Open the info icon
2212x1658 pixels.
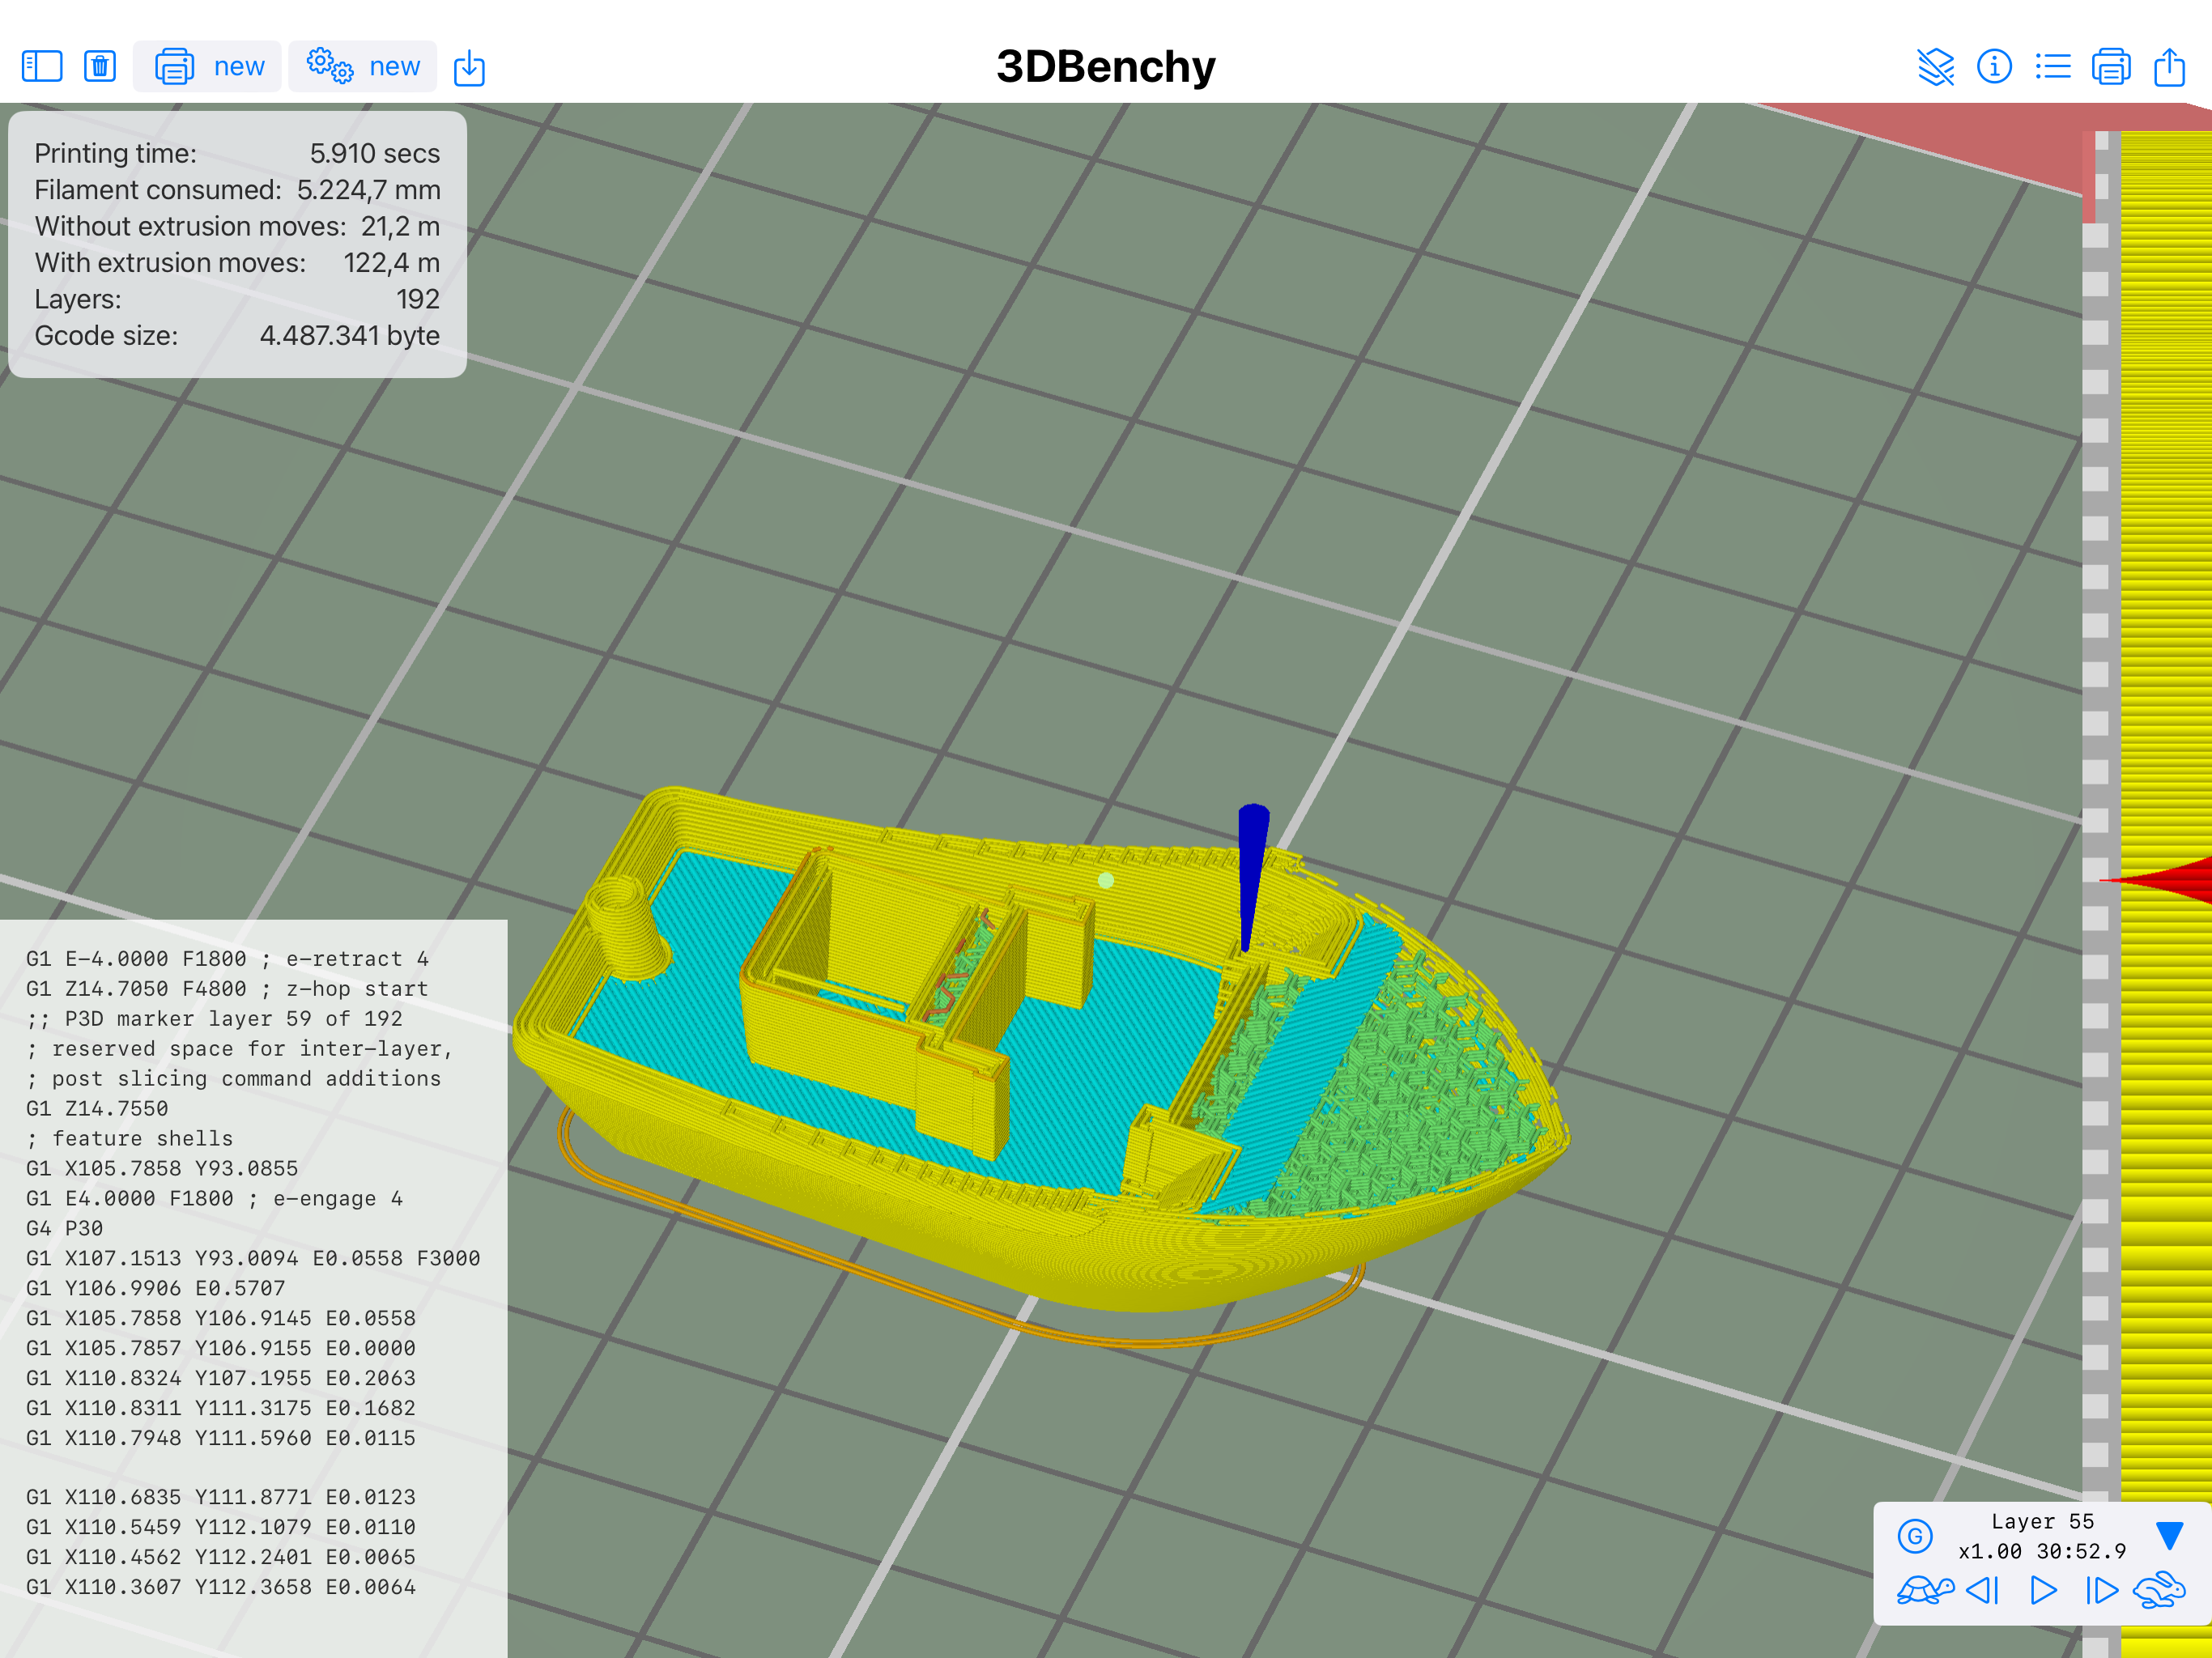(1994, 67)
